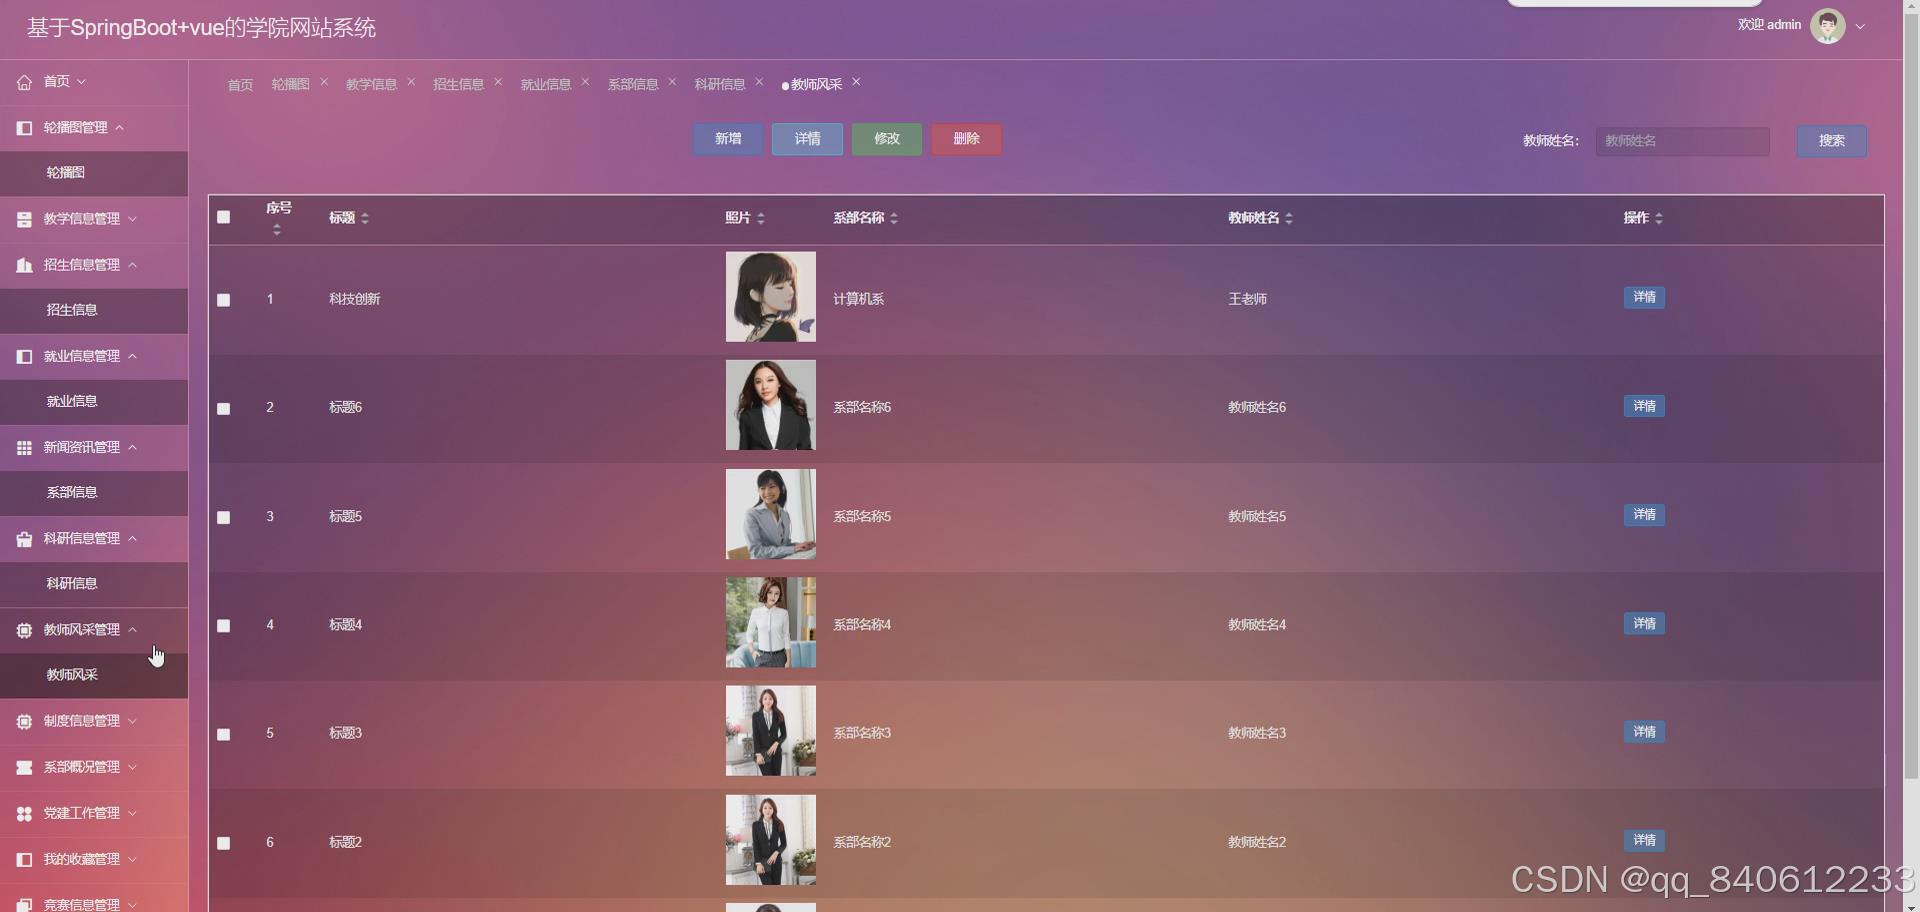Collapse the 新闻资讯管理 menu chevron
This screenshot has height=912, width=1920.
pos(132,448)
